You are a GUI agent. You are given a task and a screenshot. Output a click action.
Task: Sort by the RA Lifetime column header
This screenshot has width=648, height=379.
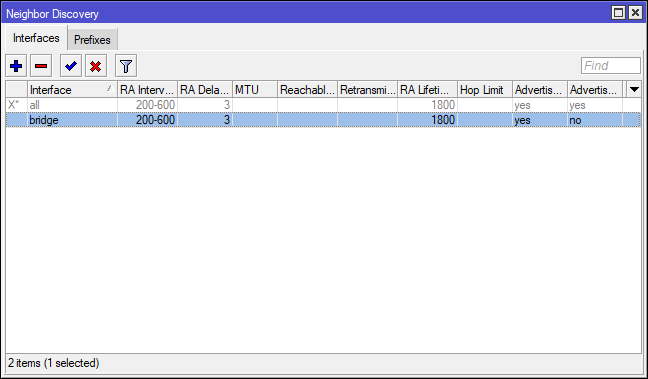coord(427,90)
